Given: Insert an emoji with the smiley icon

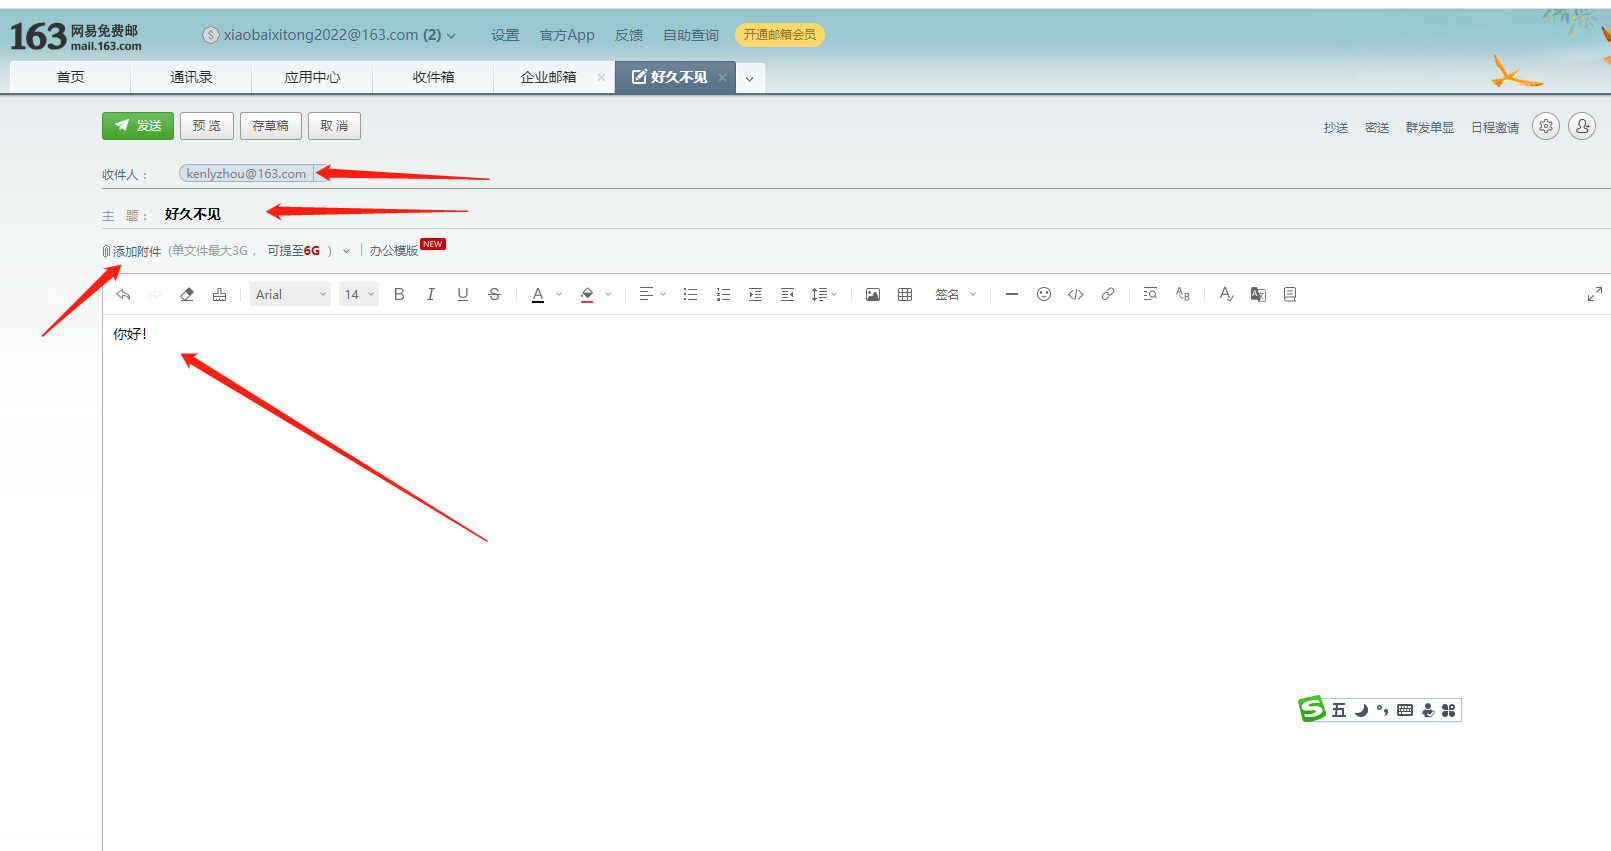Looking at the screenshot, I should point(1043,294).
